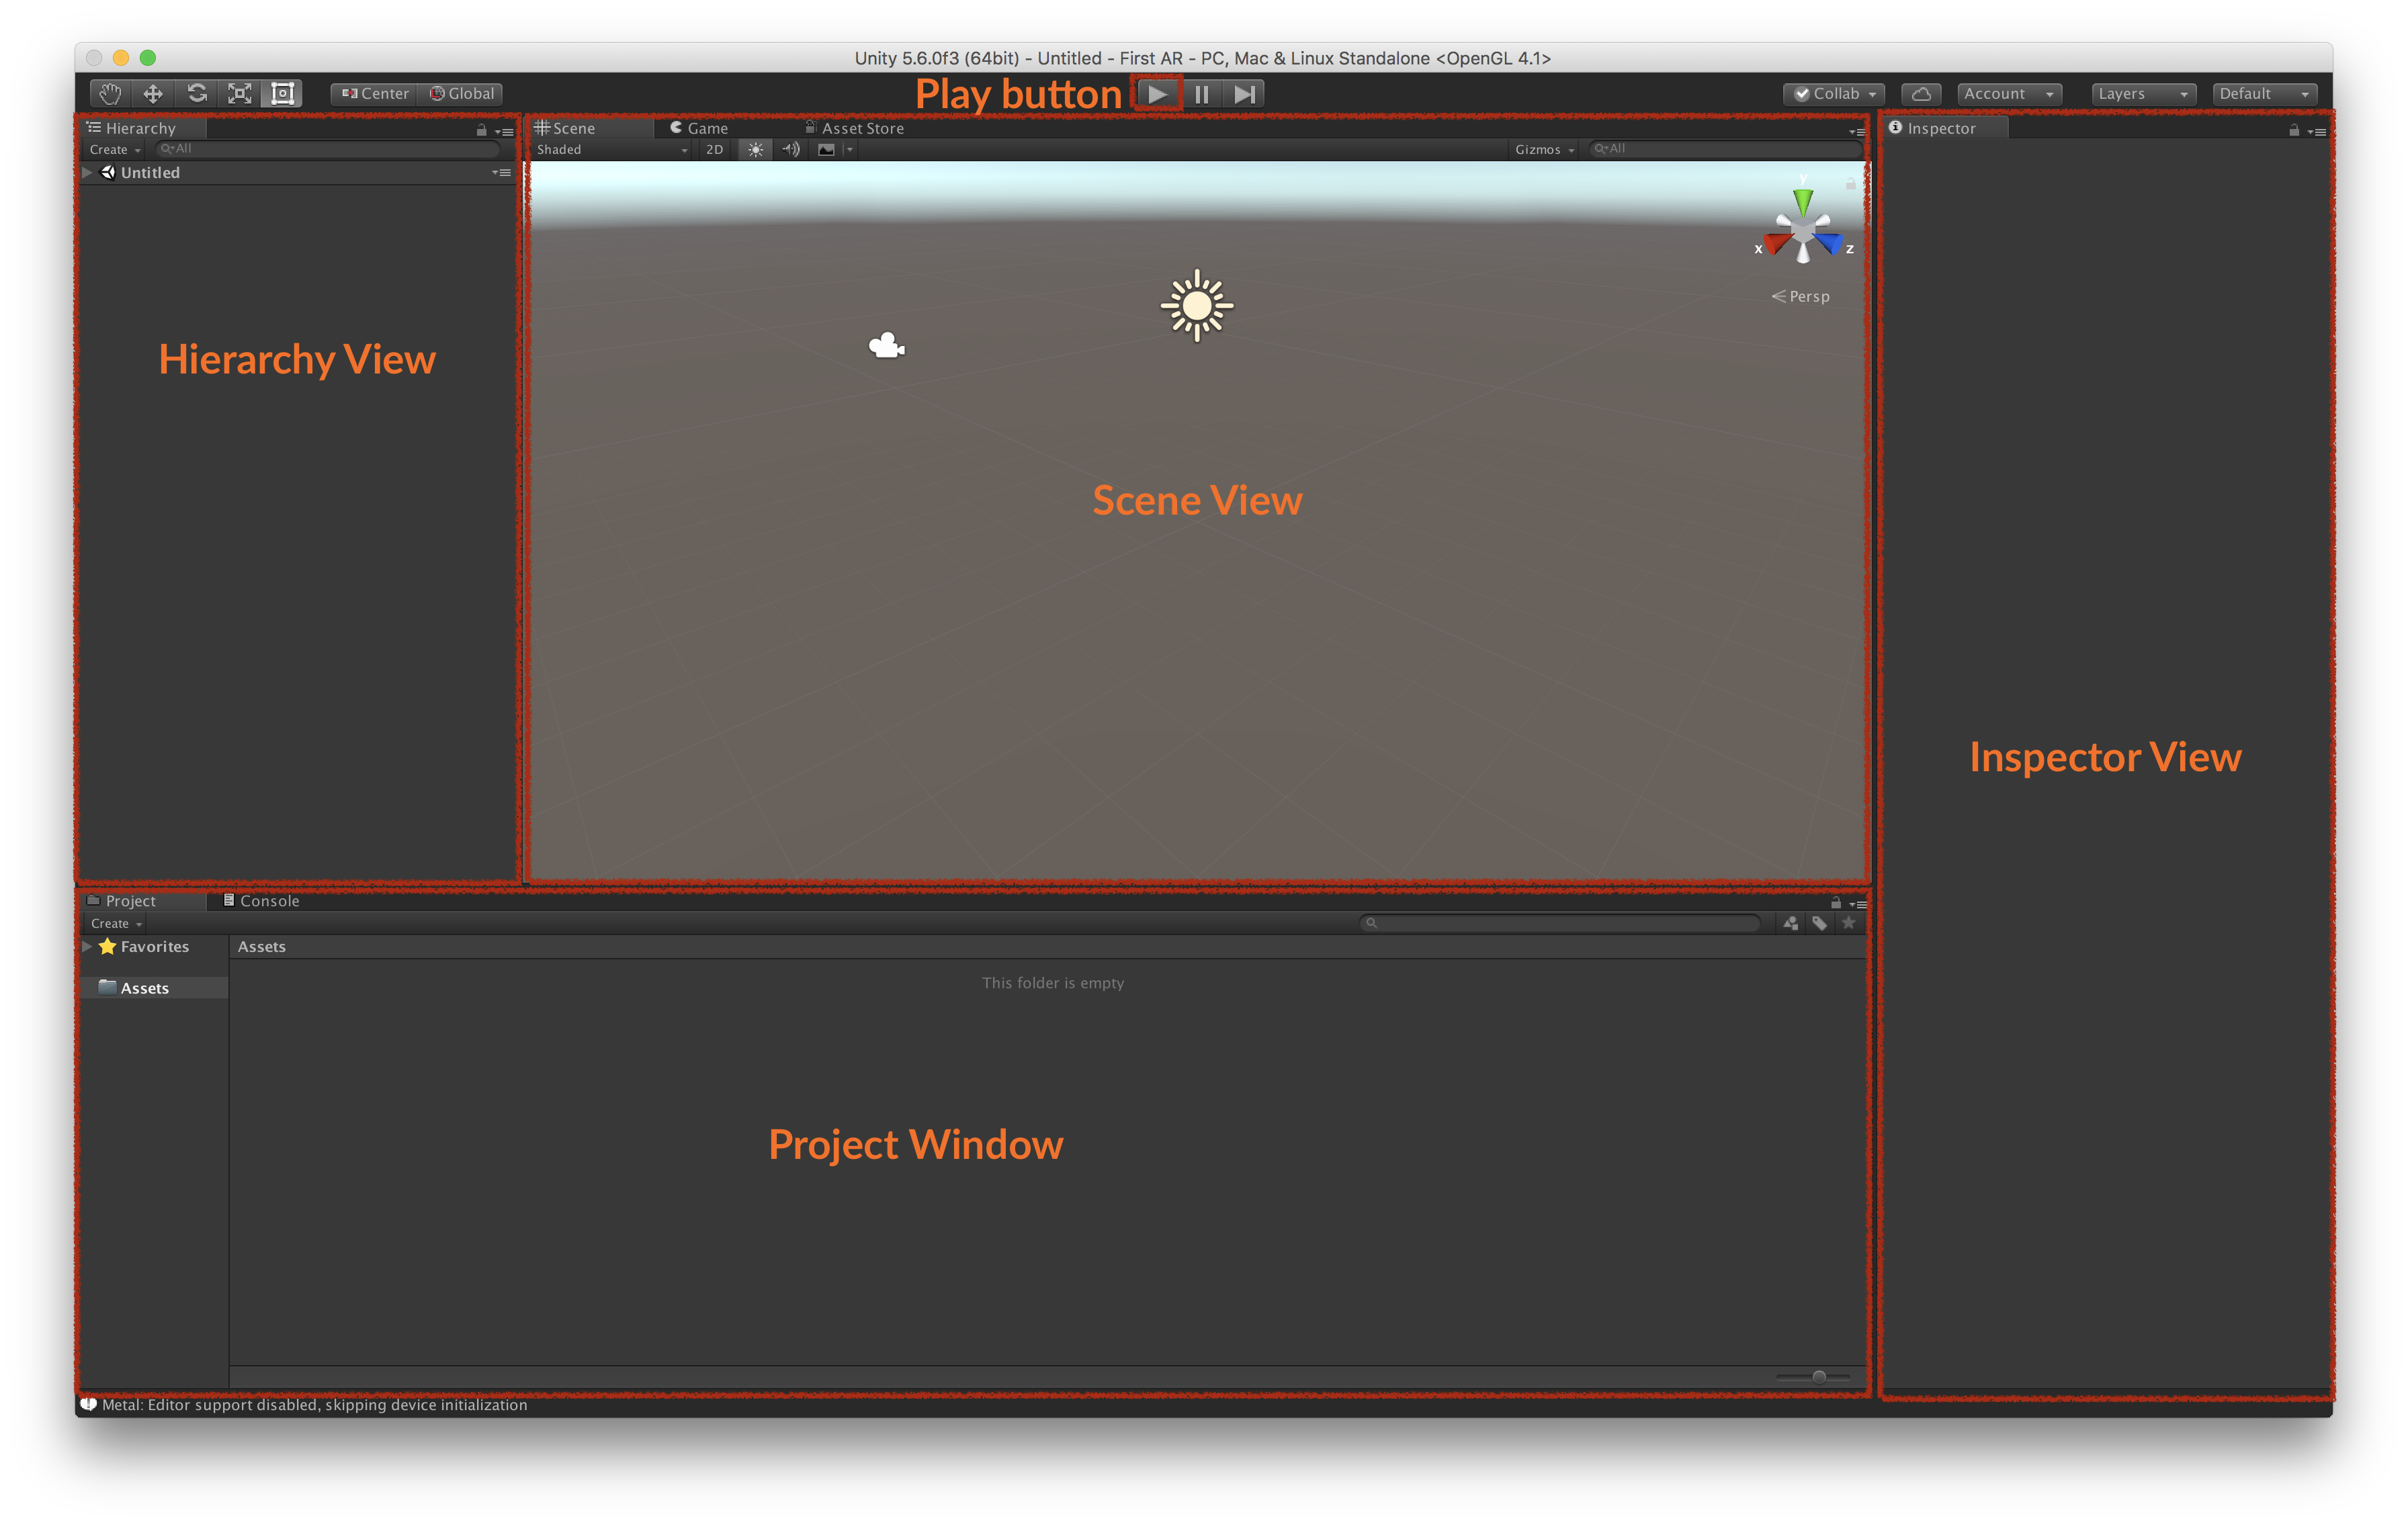Switch to the Game tab
This screenshot has width=2408, height=1525.
click(x=699, y=128)
